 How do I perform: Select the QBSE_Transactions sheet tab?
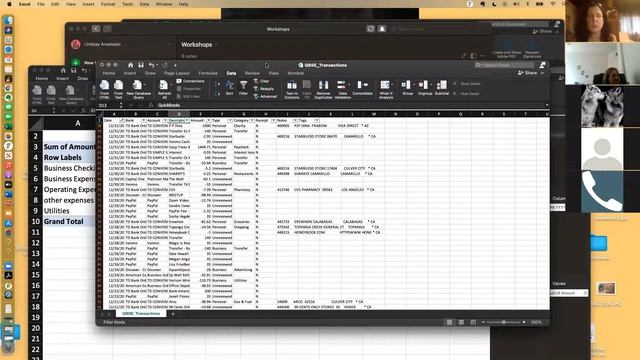click(x=141, y=313)
